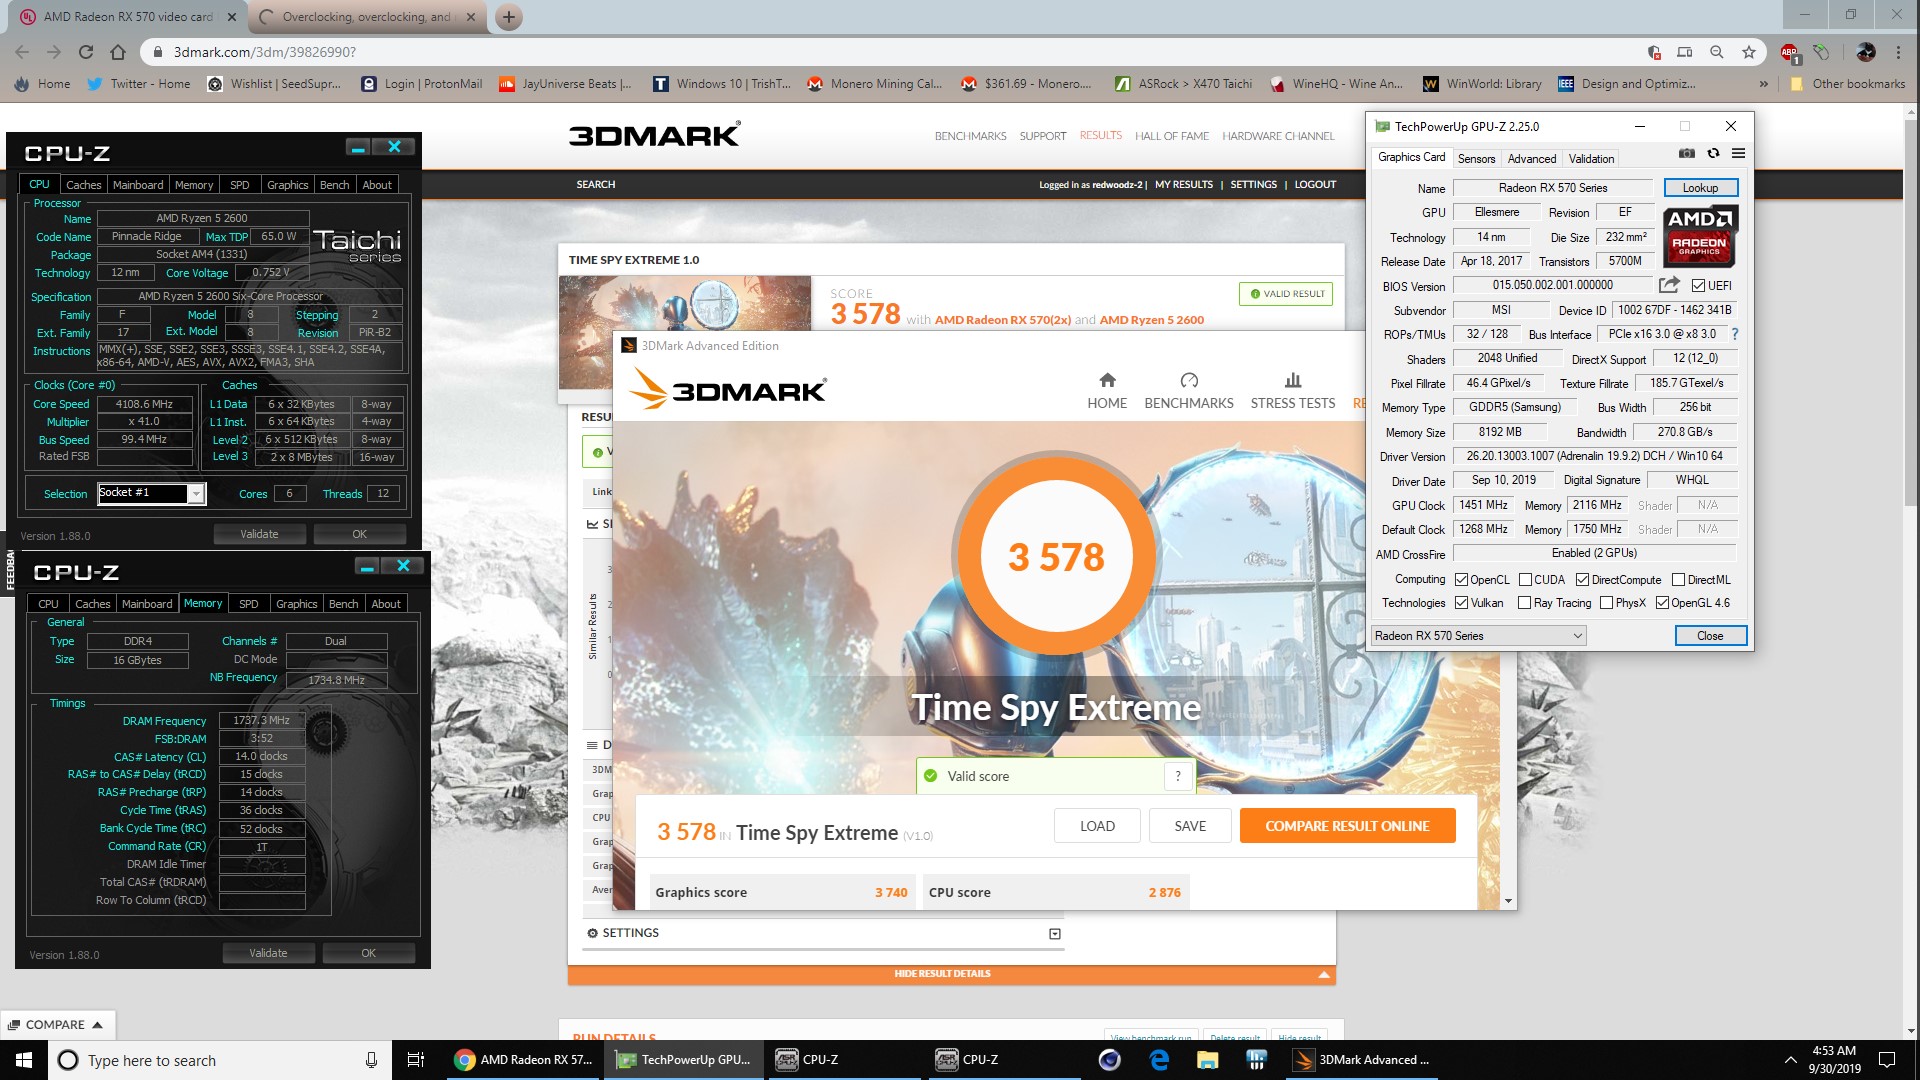Click the BIOS export share icon in GPU-Z

[1669, 285]
